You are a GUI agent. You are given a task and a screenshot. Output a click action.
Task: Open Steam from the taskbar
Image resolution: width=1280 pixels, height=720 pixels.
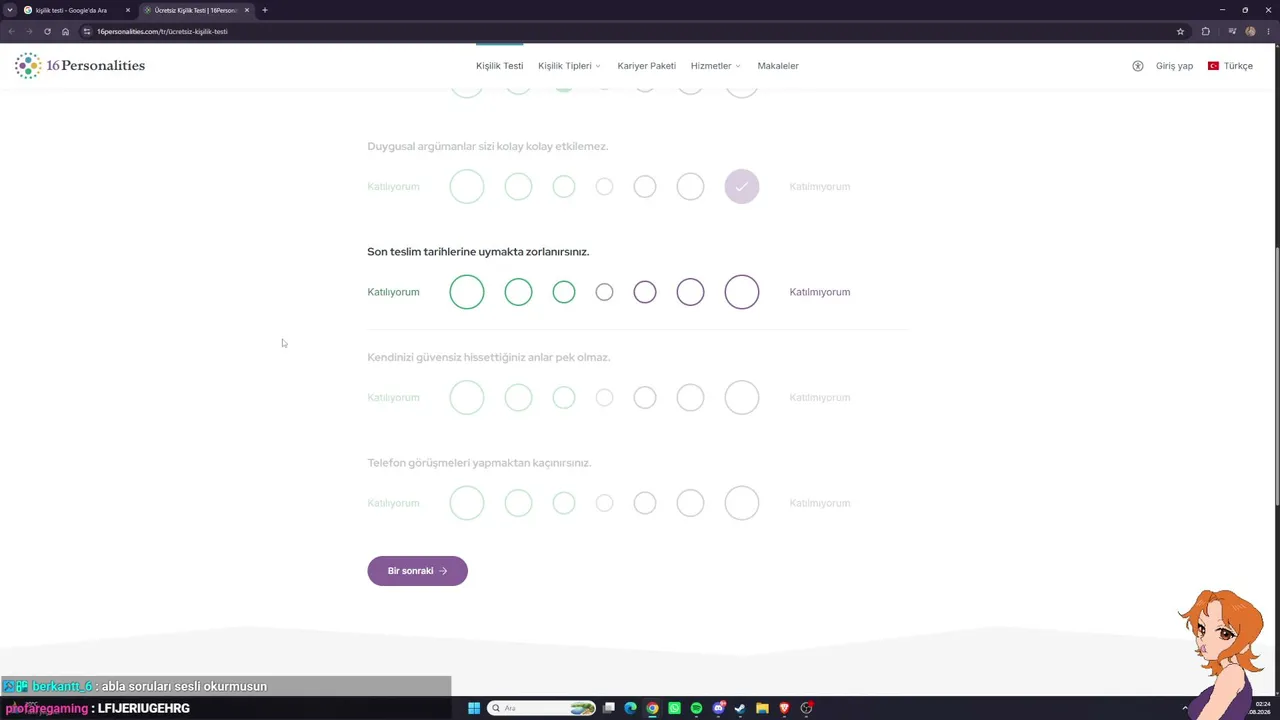740,708
